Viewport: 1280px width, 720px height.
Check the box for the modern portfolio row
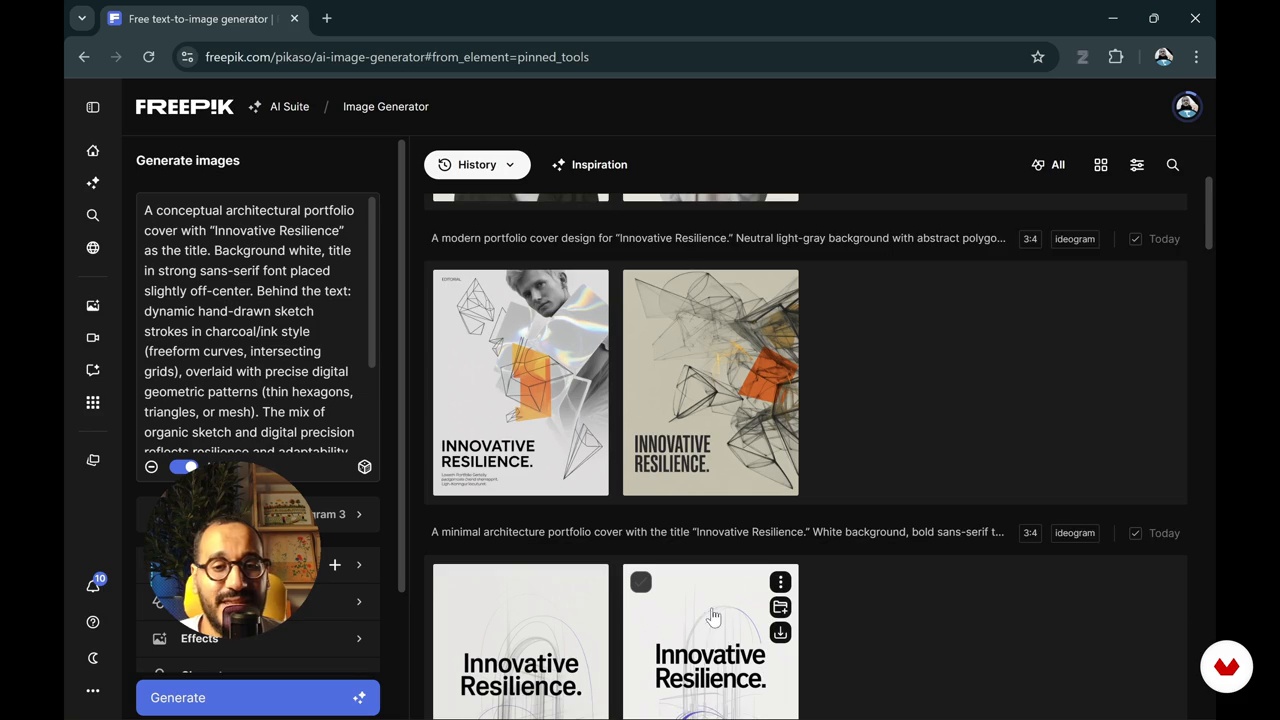click(1135, 239)
